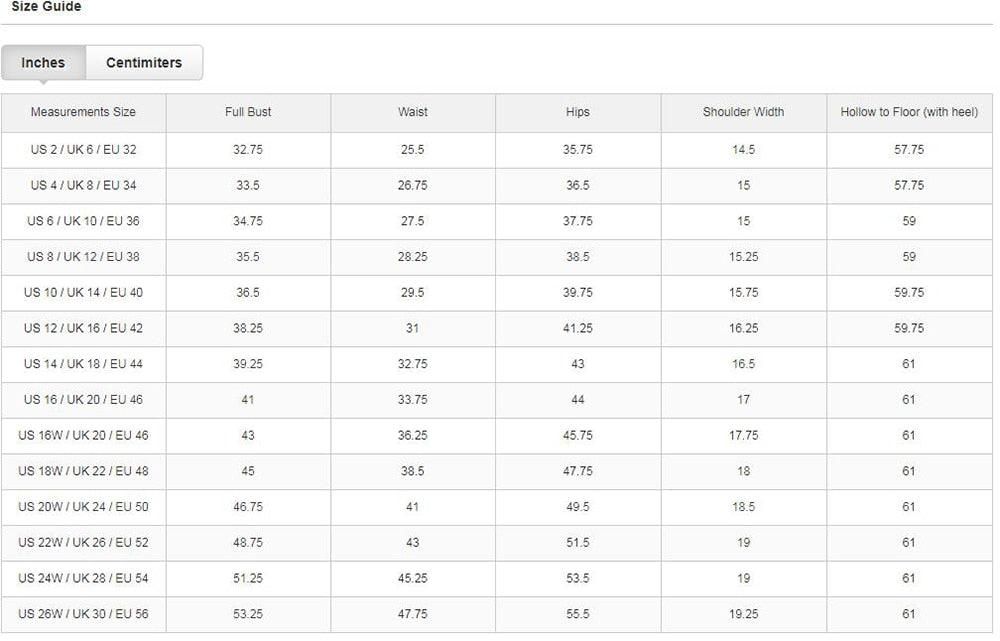Select the US 6 / UK 10 row label
This screenshot has height=641, width=1000.
[x=83, y=221]
